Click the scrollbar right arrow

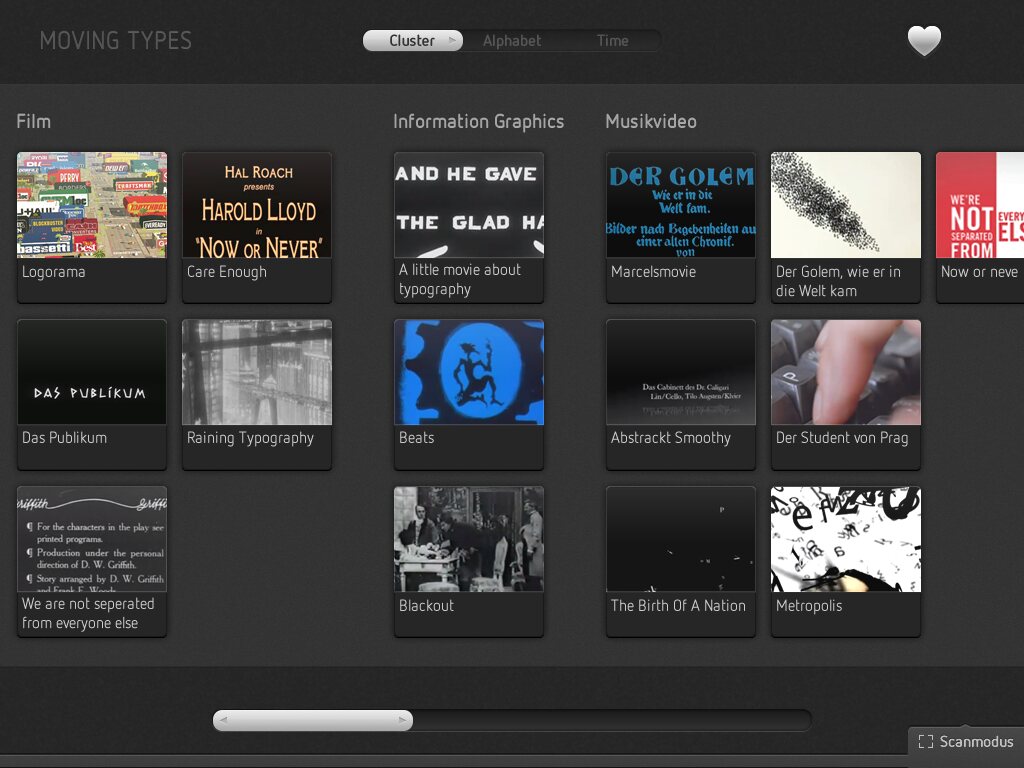pyautogui.click(x=402, y=720)
